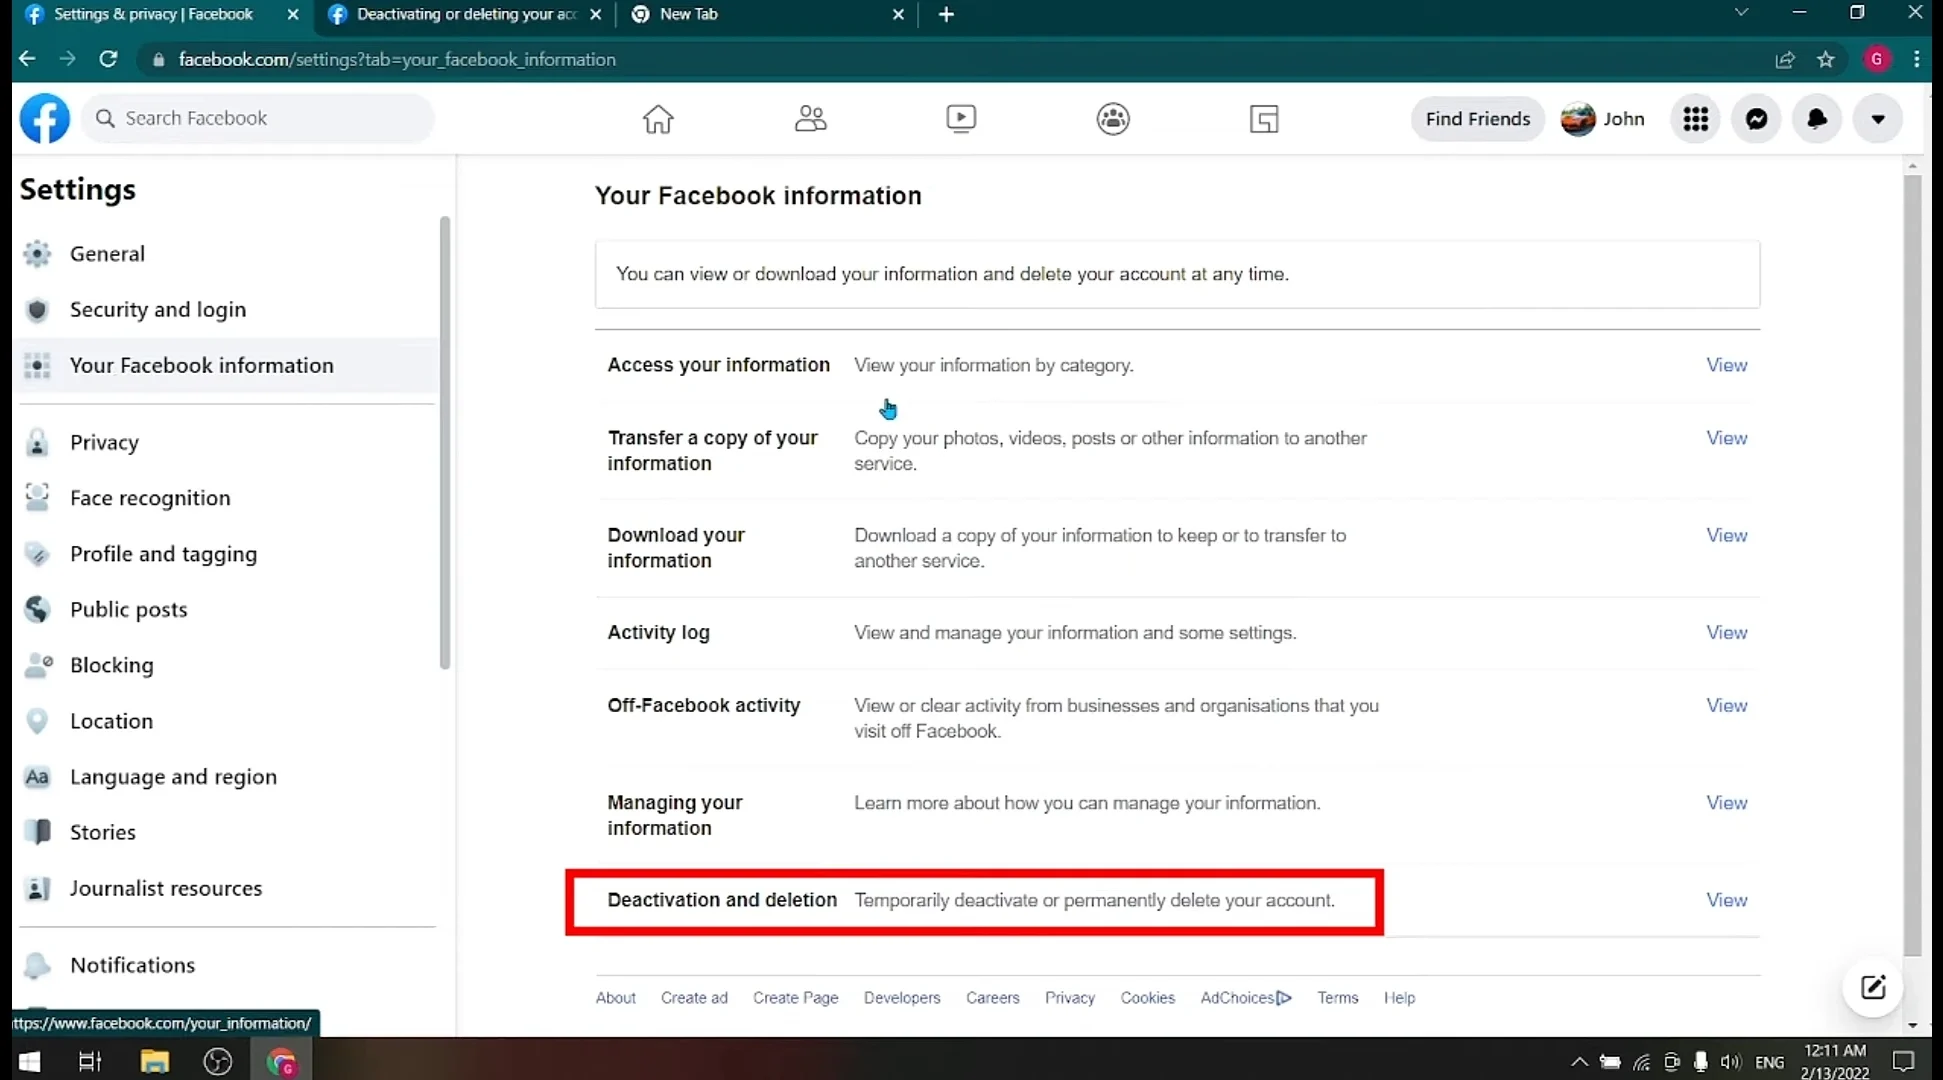
Task: View Access your information section
Action: click(1726, 364)
